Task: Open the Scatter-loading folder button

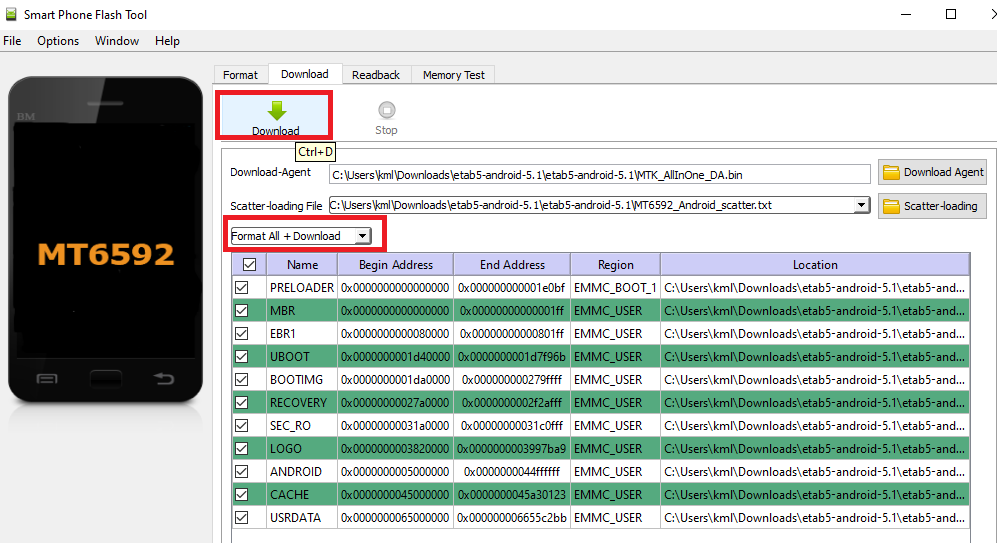Action: click(x=932, y=206)
